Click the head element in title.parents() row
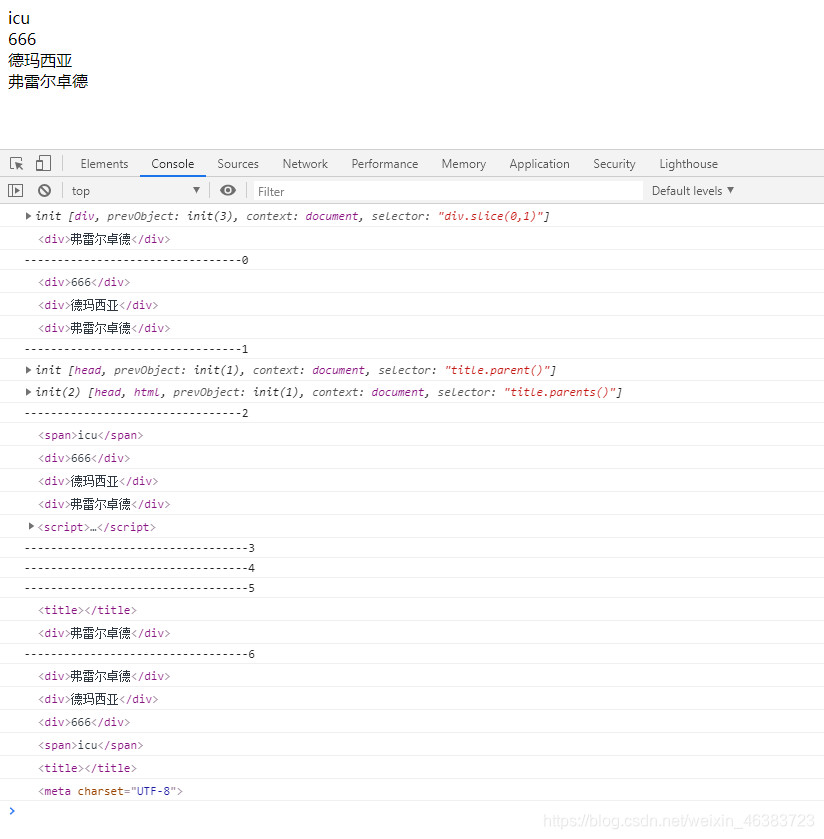This screenshot has width=824, height=839. point(108,392)
